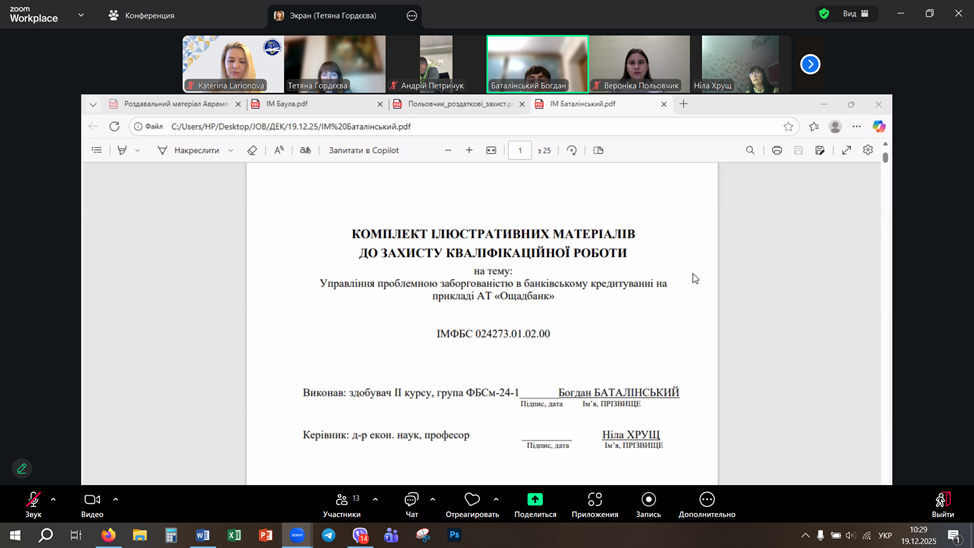Leave the meeting with the Выйти button
Screen dimensions: 974x548
click(x=942, y=500)
